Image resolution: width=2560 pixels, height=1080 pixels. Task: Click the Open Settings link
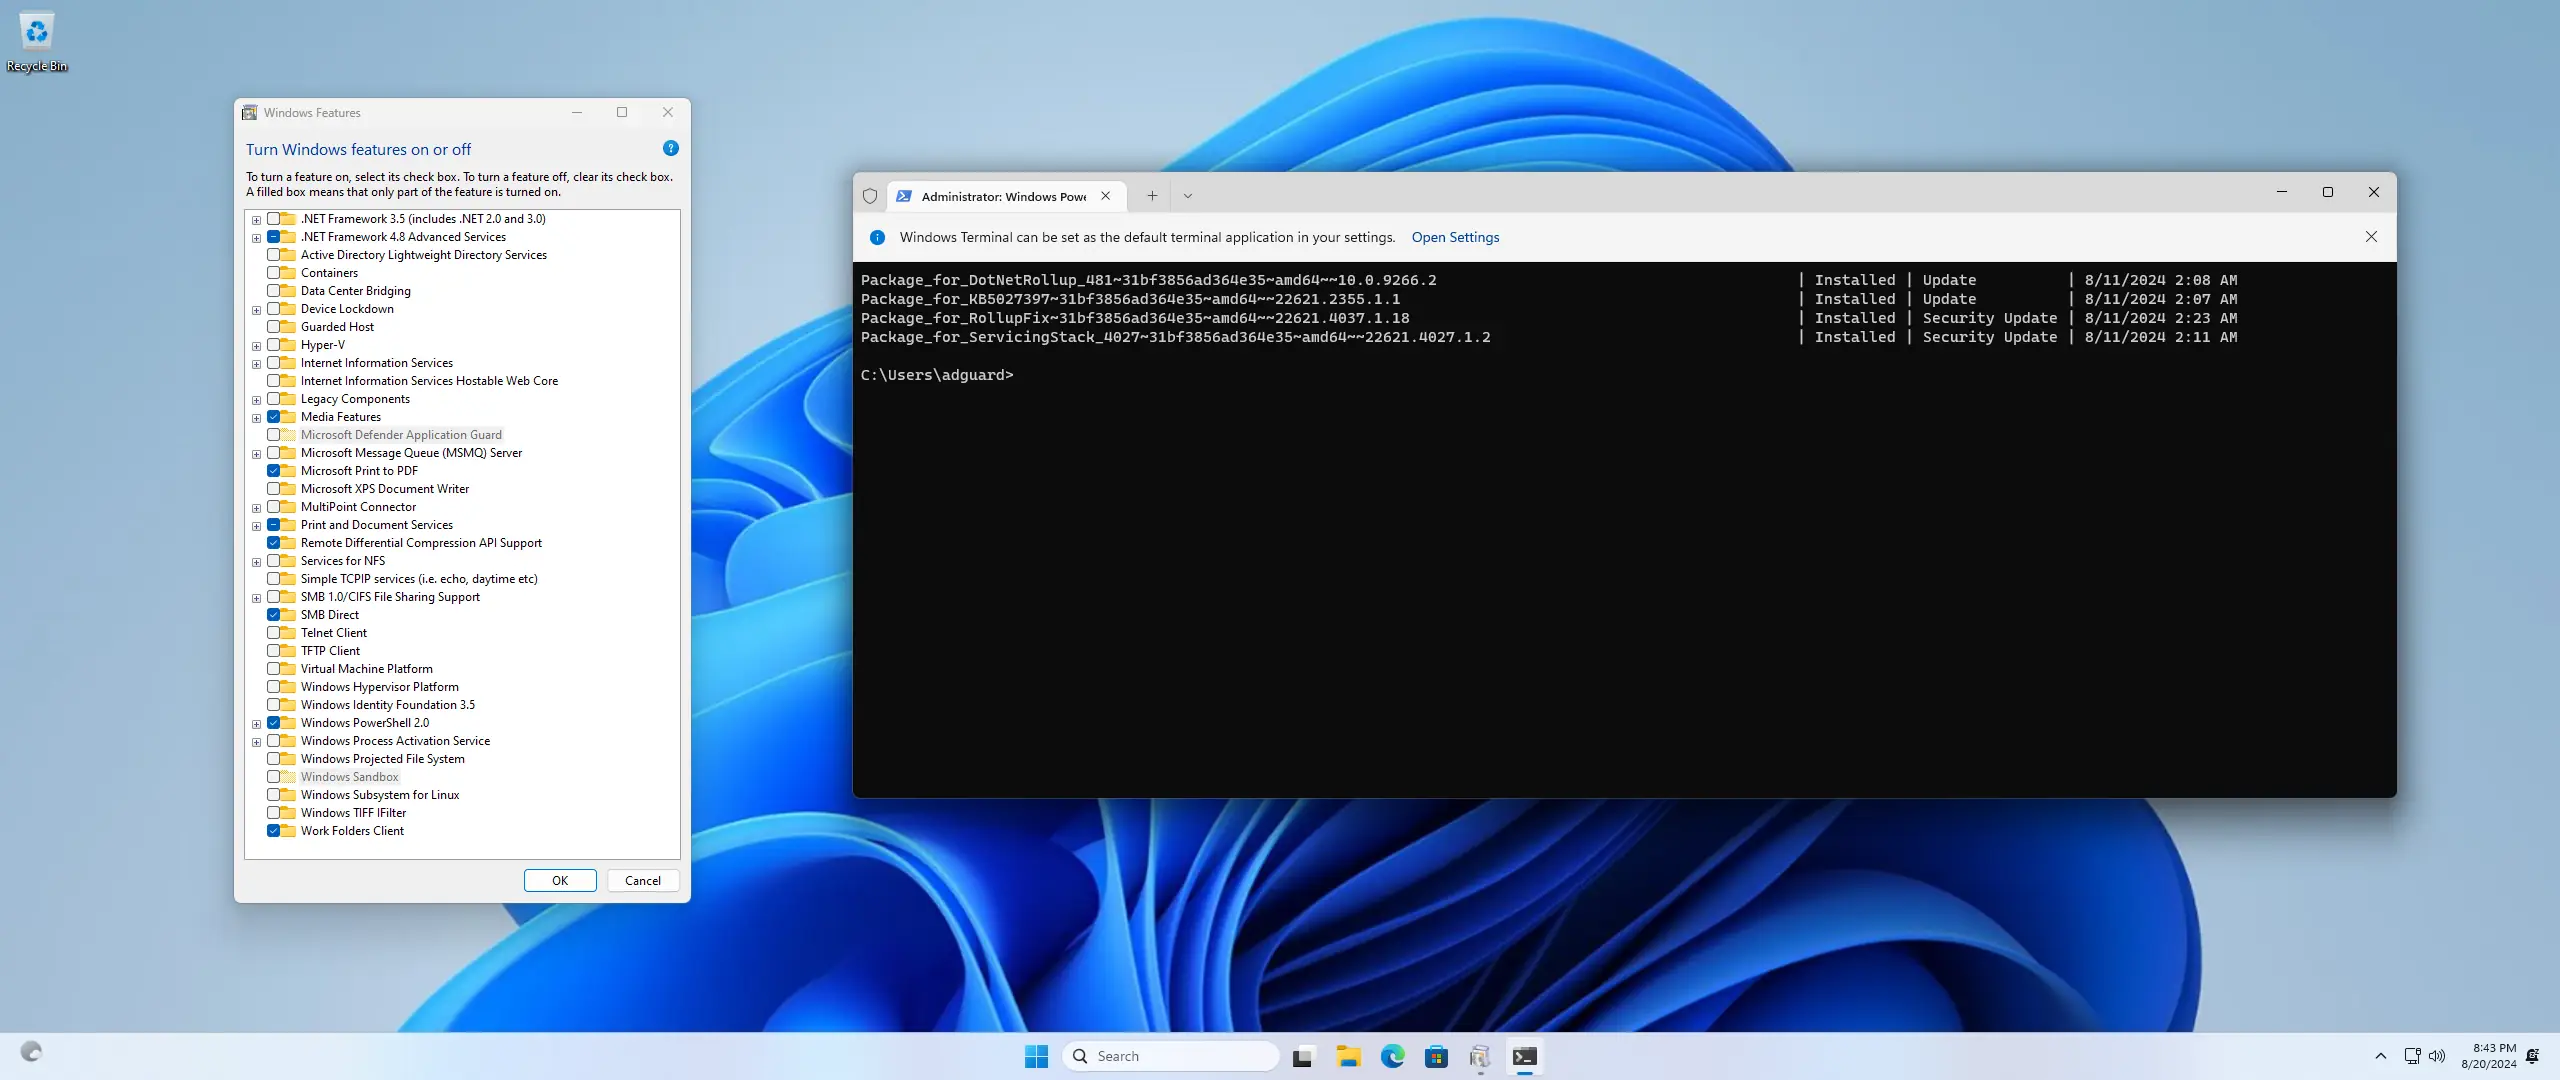pos(1455,237)
